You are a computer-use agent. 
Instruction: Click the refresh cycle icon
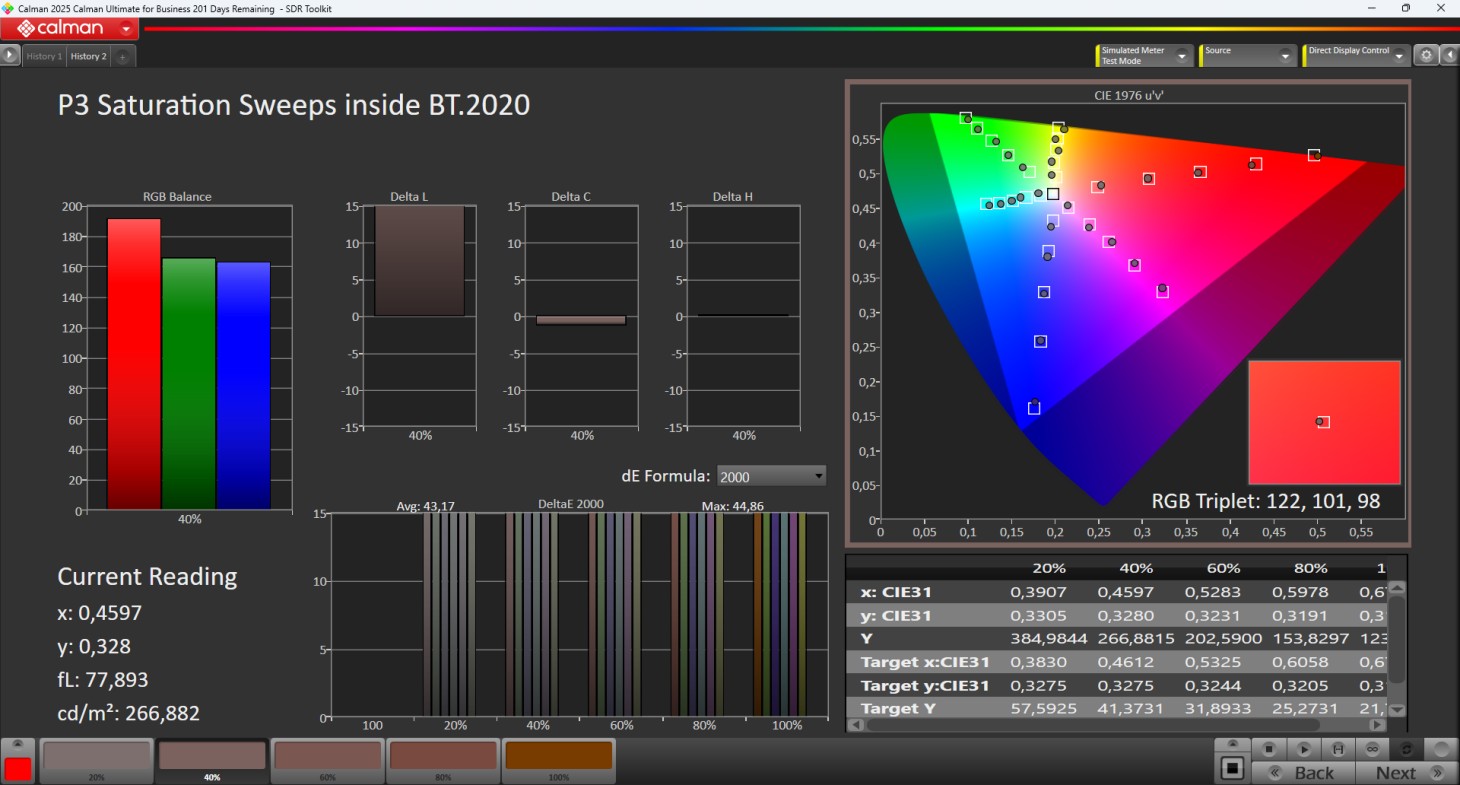point(1406,748)
